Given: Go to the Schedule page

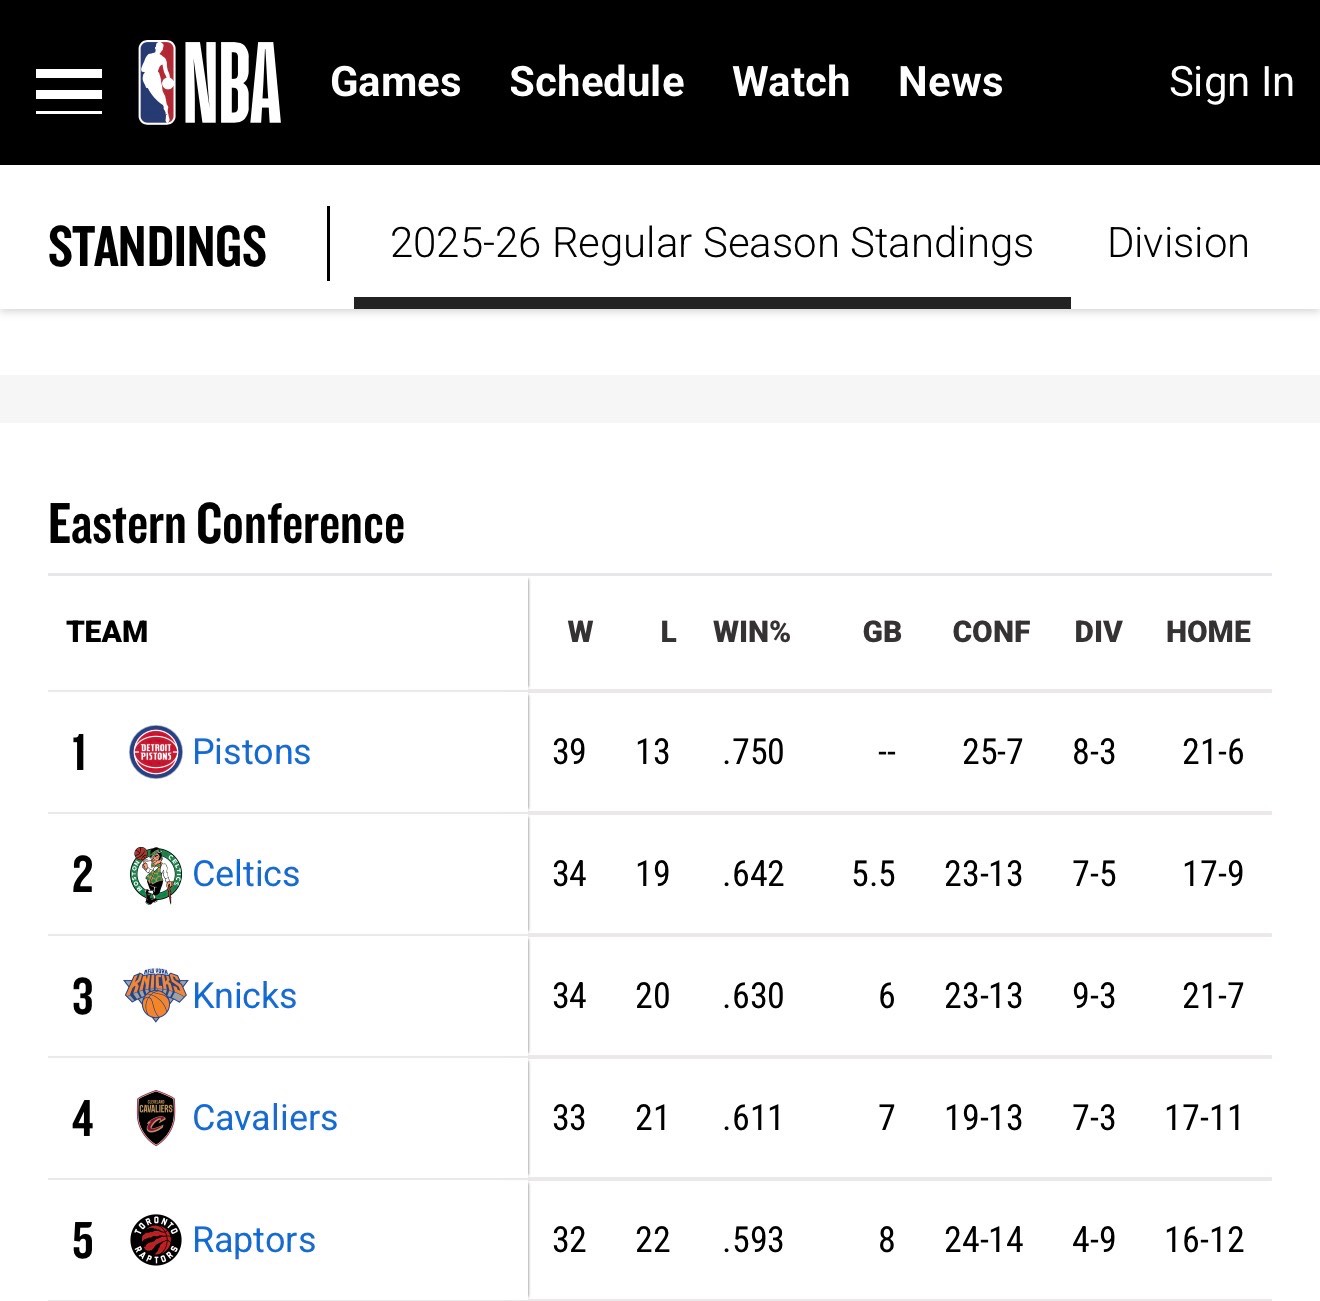Looking at the screenshot, I should [x=596, y=82].
